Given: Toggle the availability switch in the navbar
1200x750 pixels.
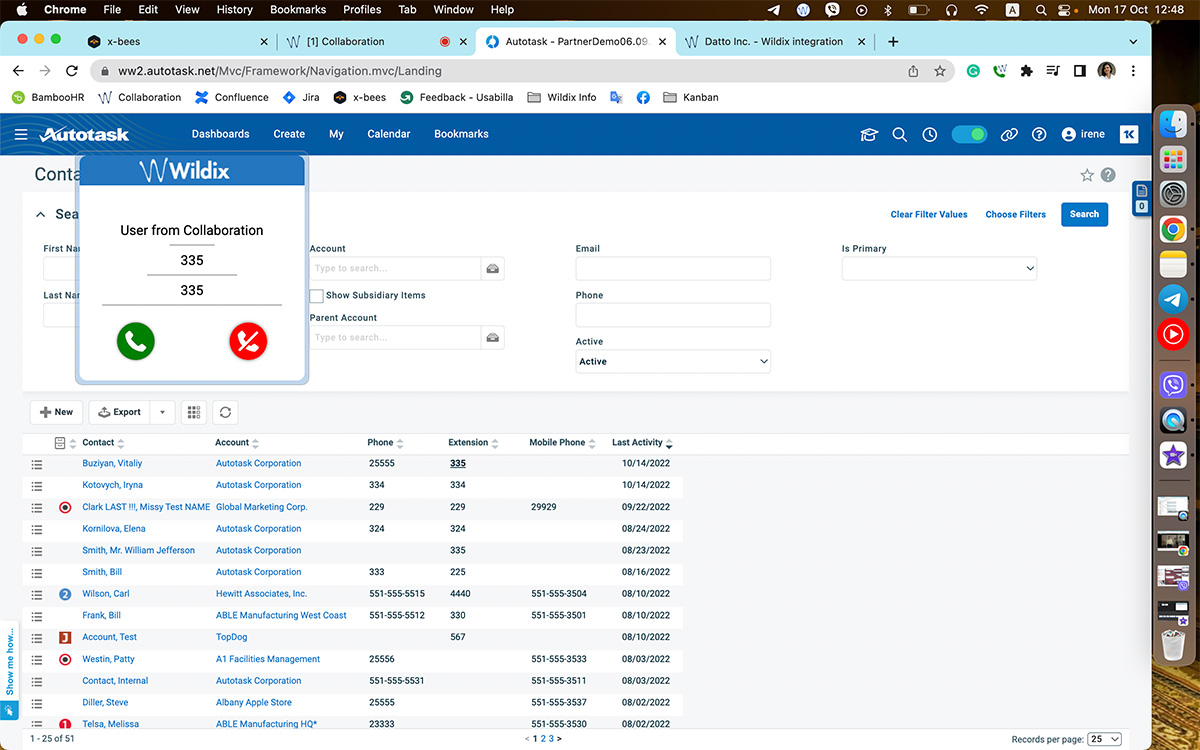Looking at the screenshot, I should point(969,132).
